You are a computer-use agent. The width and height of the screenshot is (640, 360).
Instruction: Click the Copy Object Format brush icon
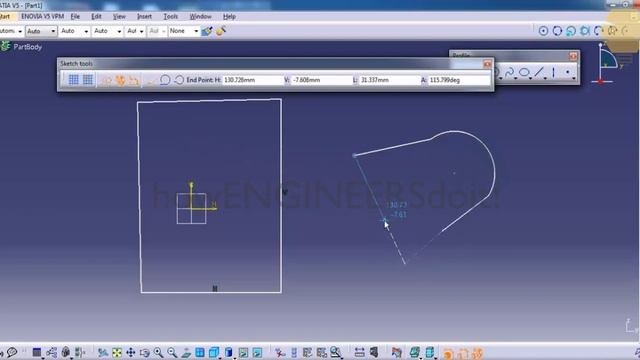click(x=220, y=31)
